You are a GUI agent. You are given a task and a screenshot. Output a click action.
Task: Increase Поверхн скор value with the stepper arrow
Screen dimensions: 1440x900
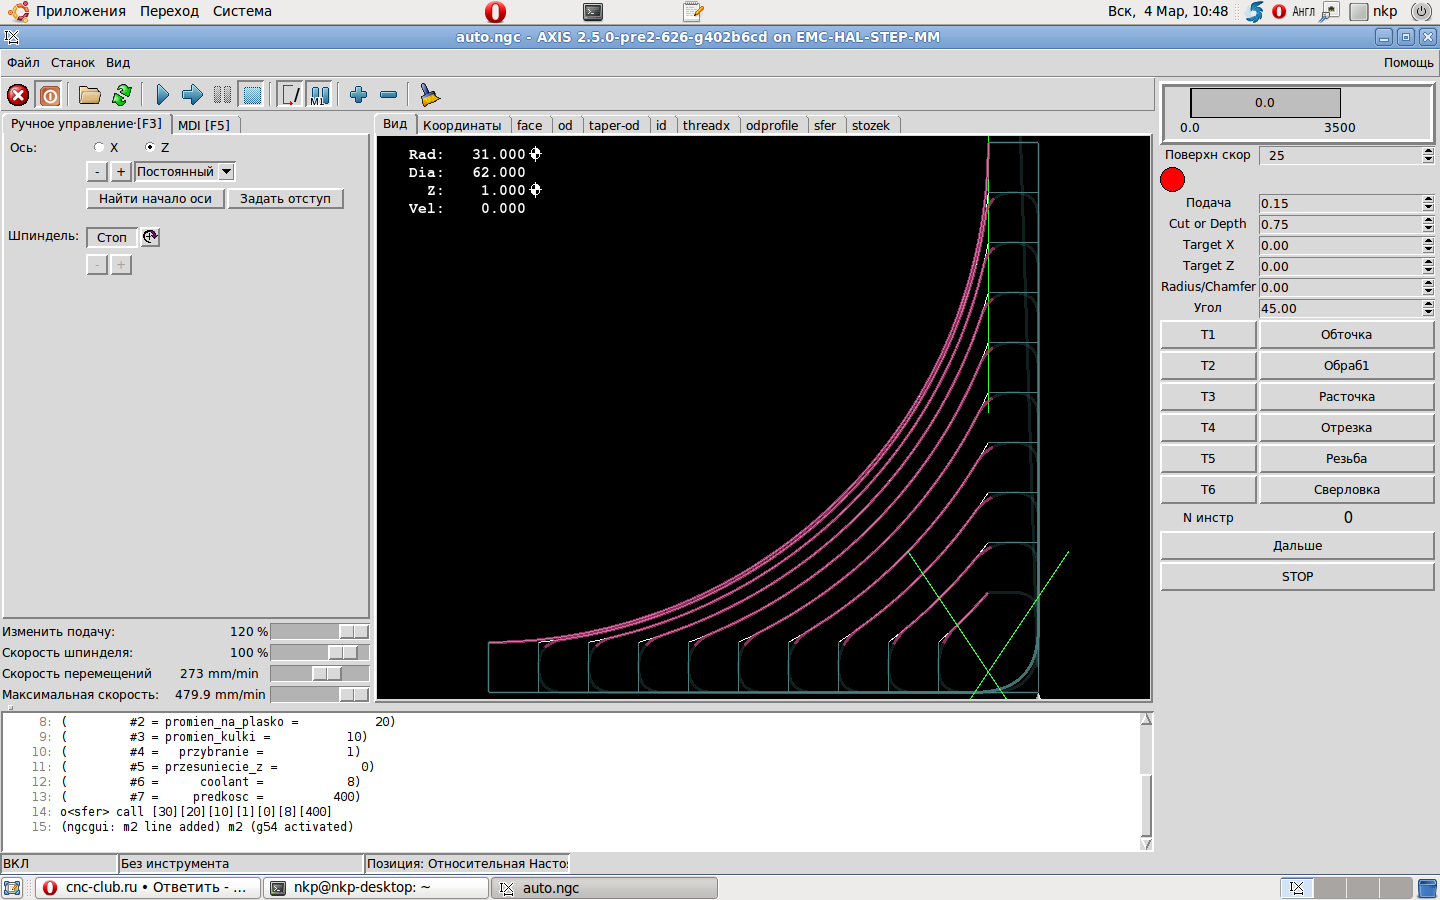point(1428,151)
